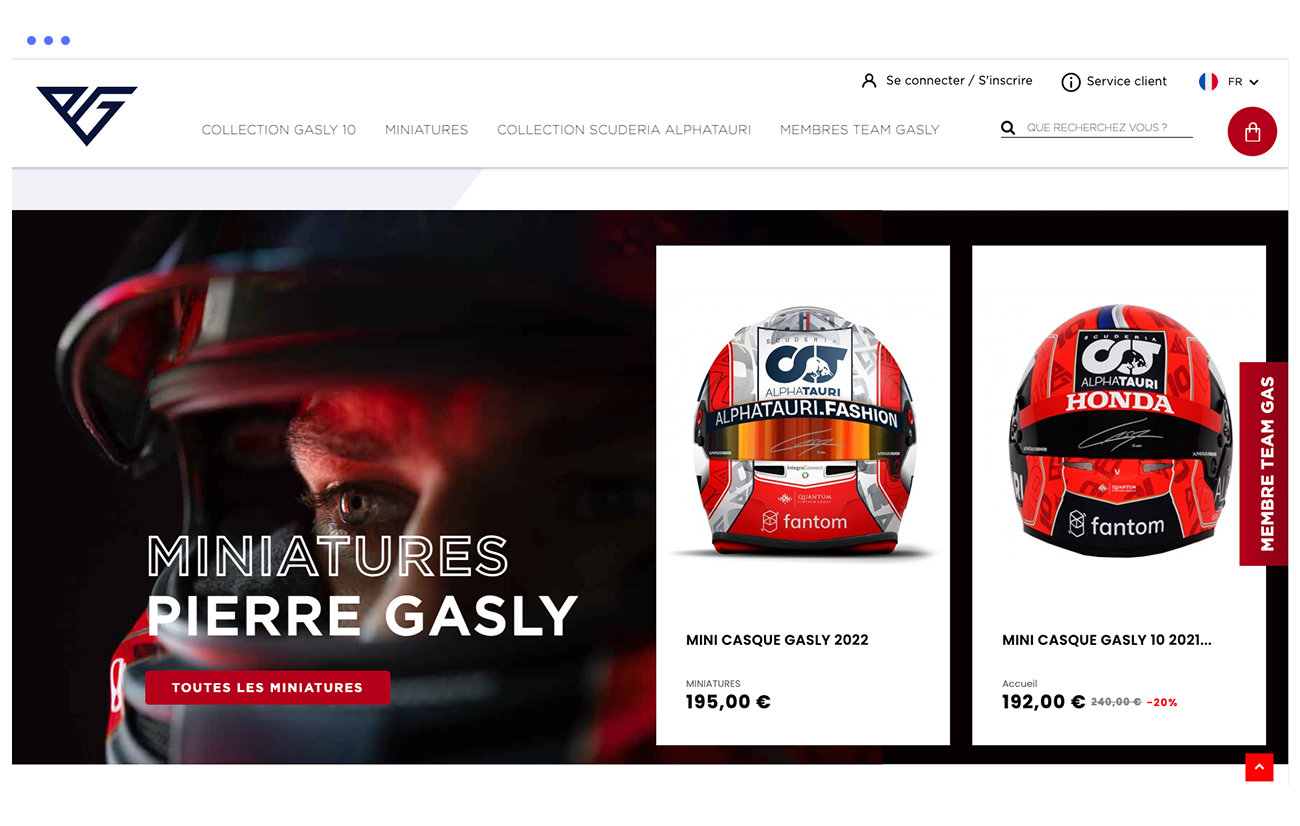Click the French flag icon
The height and width of the screenshot is (826, 1300).
(x=1208, y=82)
